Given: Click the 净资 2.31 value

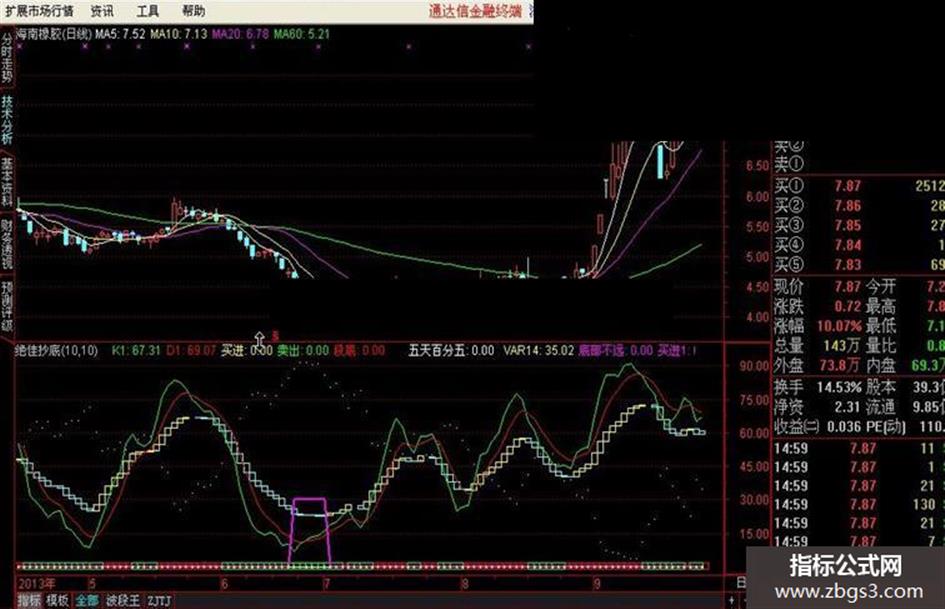Looking at the screenshot, I should (847, 407).
